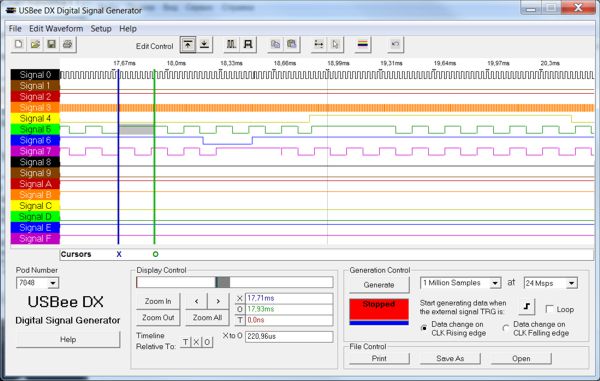The height and width of the screenshot is (381, 600).
Task: Click the clock pattern edit icon
Action: (x=232, y=45)
